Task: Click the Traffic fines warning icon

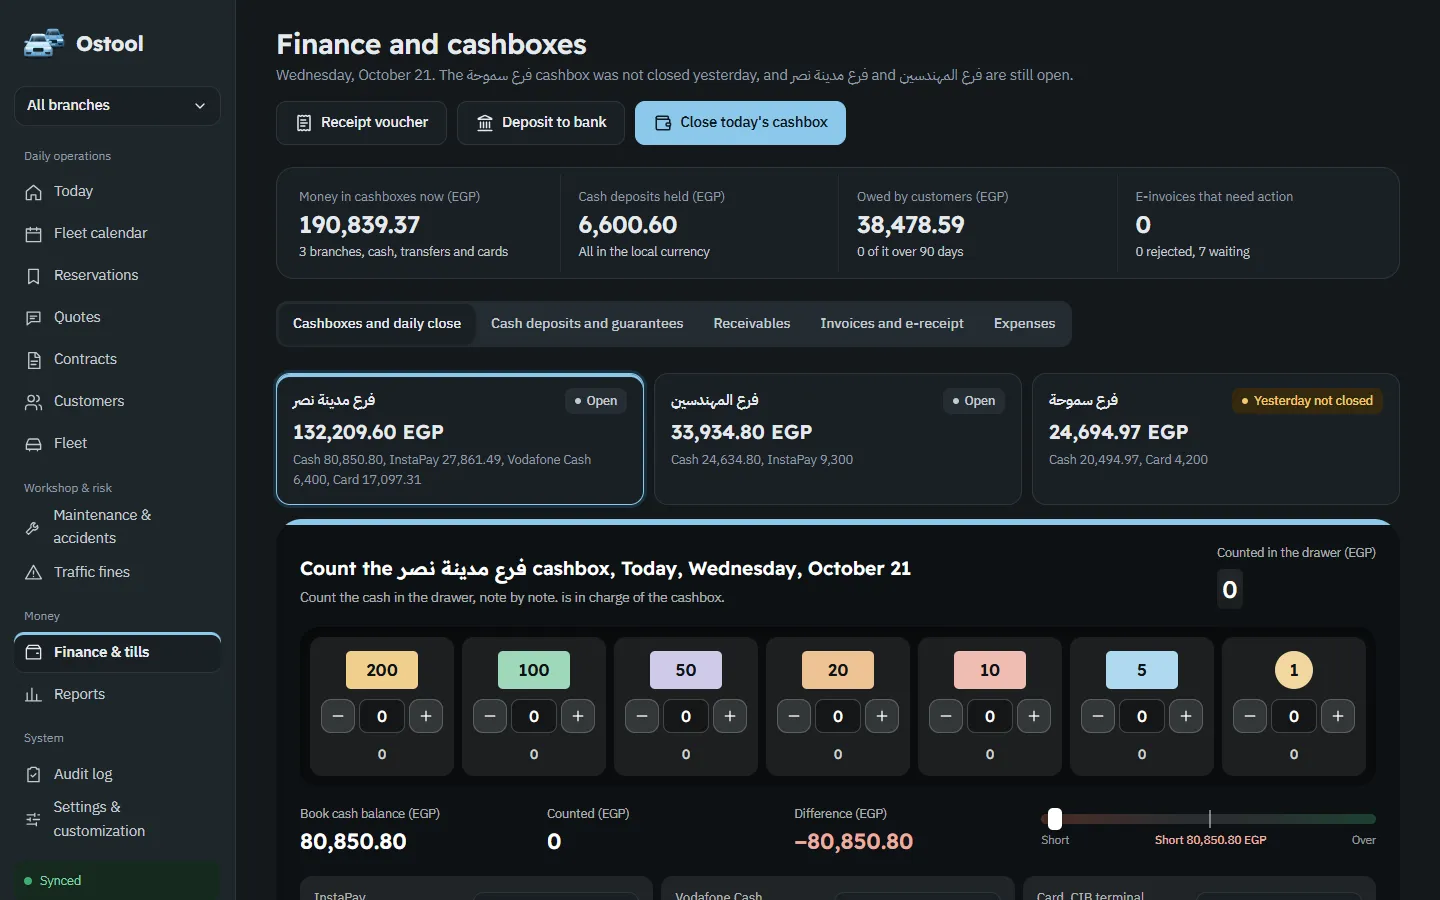Action: 34,573
